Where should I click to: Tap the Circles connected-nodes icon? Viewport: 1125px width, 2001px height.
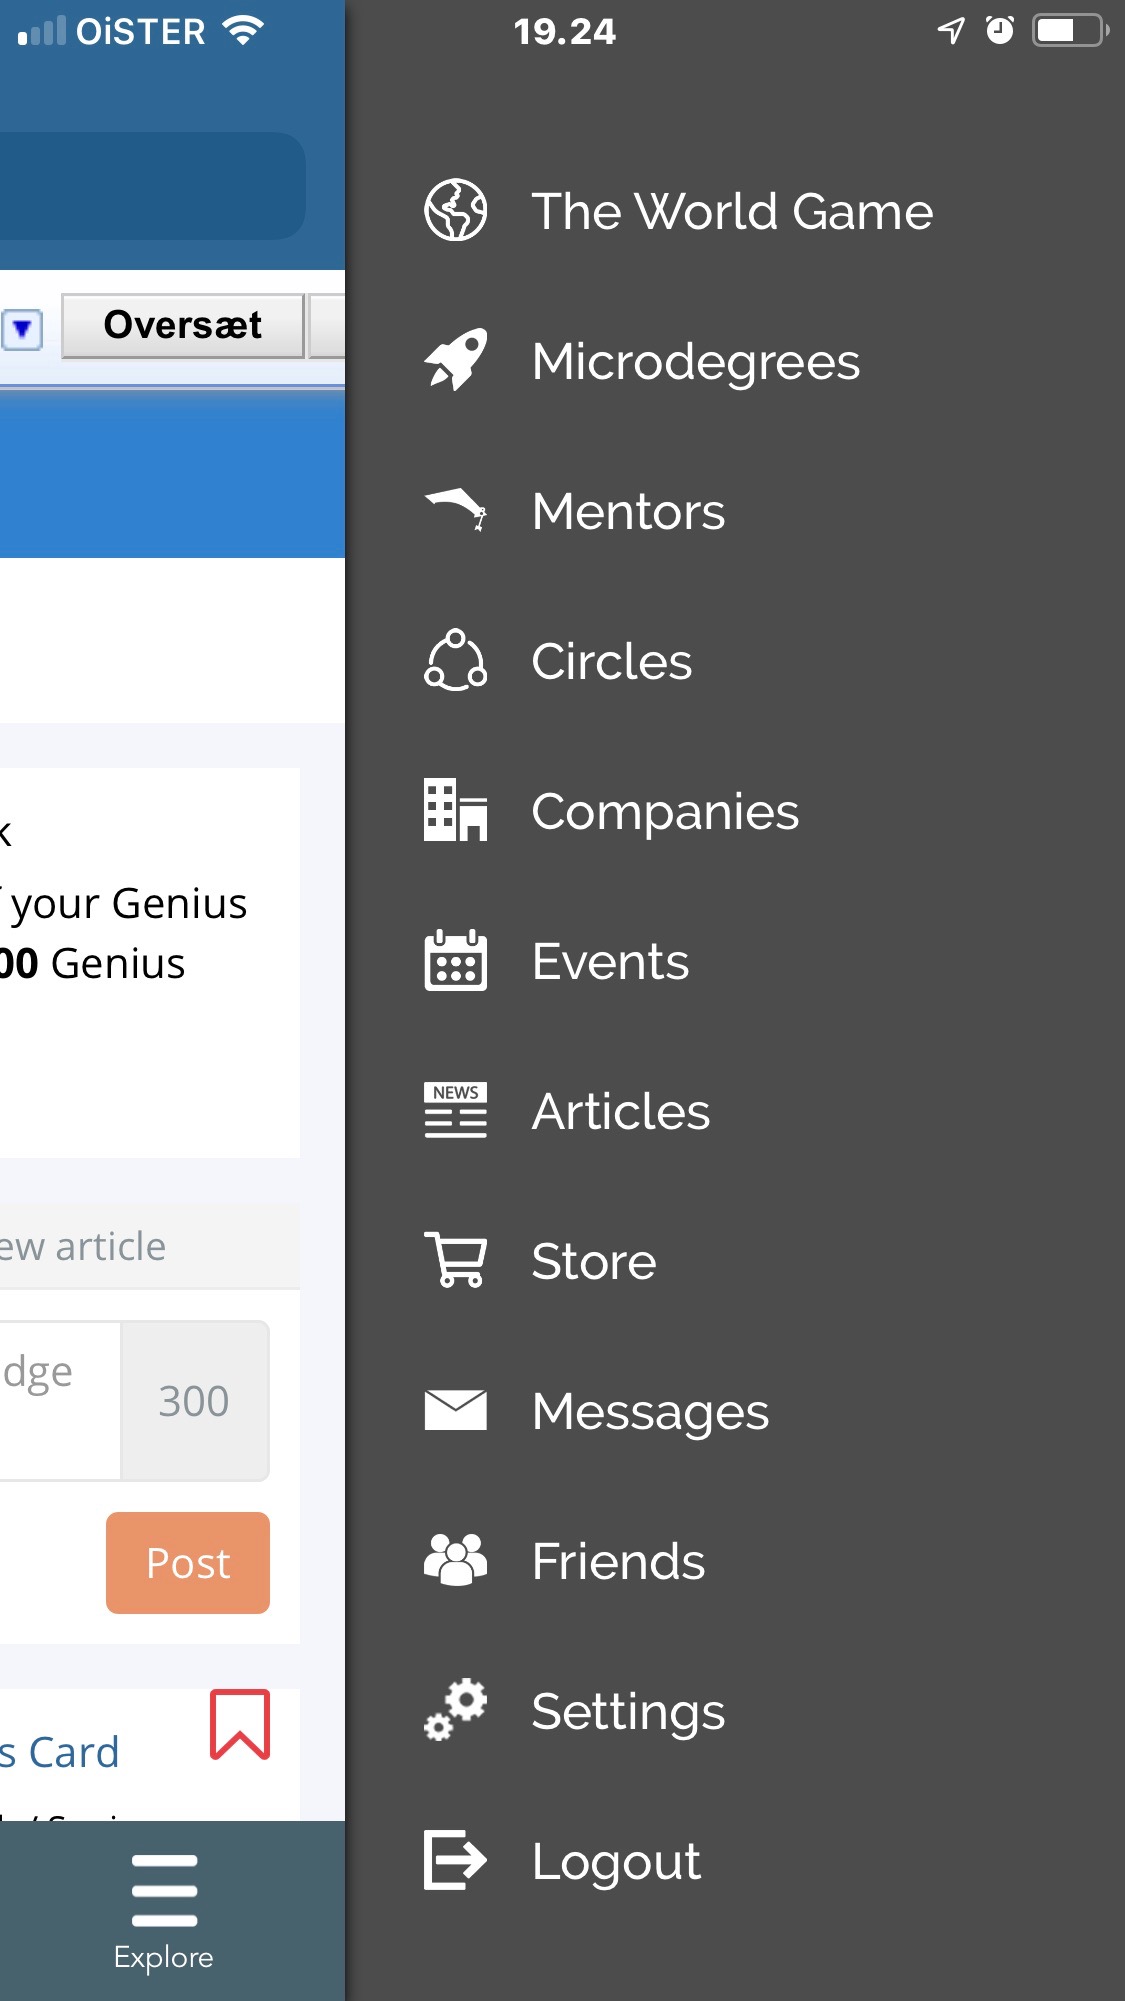point(455,660)
